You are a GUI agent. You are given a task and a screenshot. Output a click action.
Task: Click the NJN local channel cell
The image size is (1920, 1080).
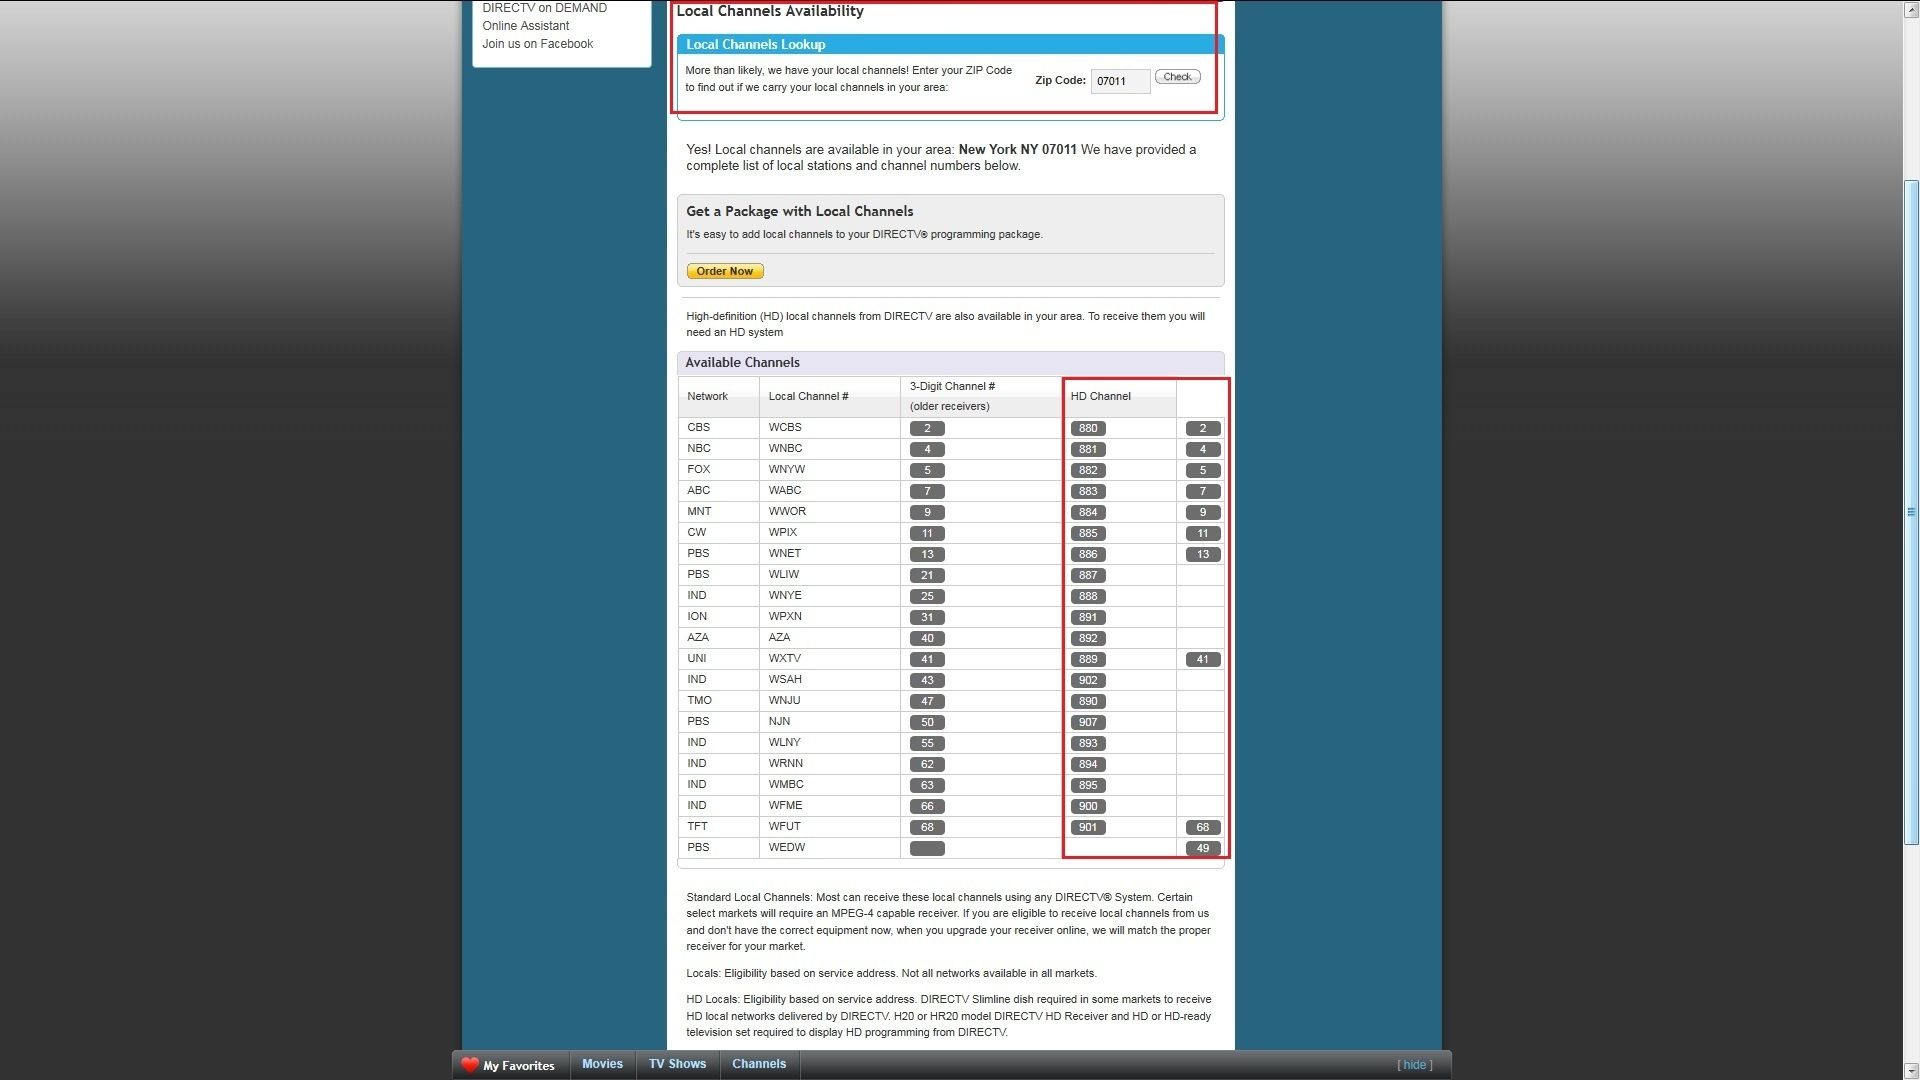click(x=830, y=722)
